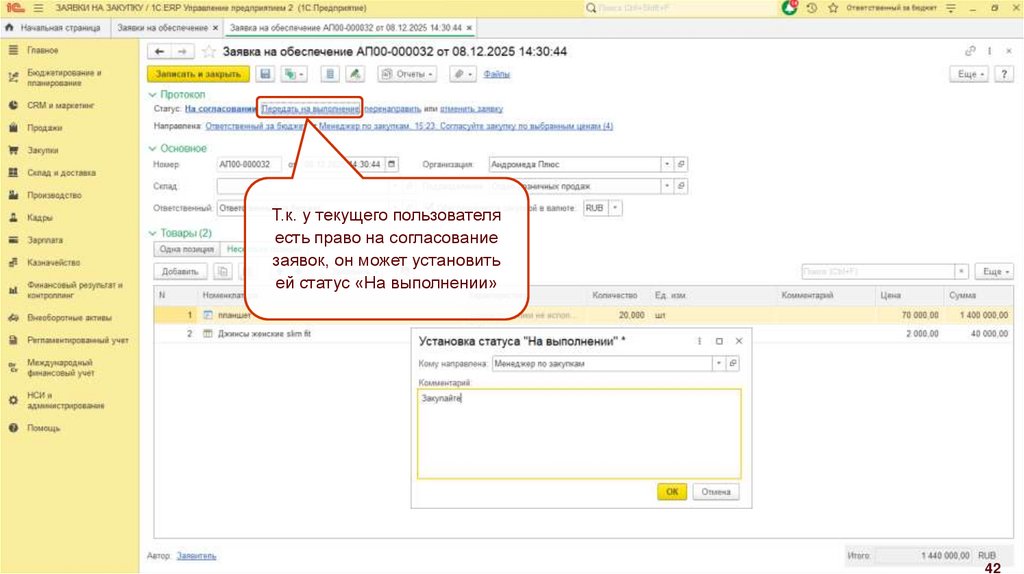Open the Заявитель author link
This screenshot has width=1024, height=574.
196,556
